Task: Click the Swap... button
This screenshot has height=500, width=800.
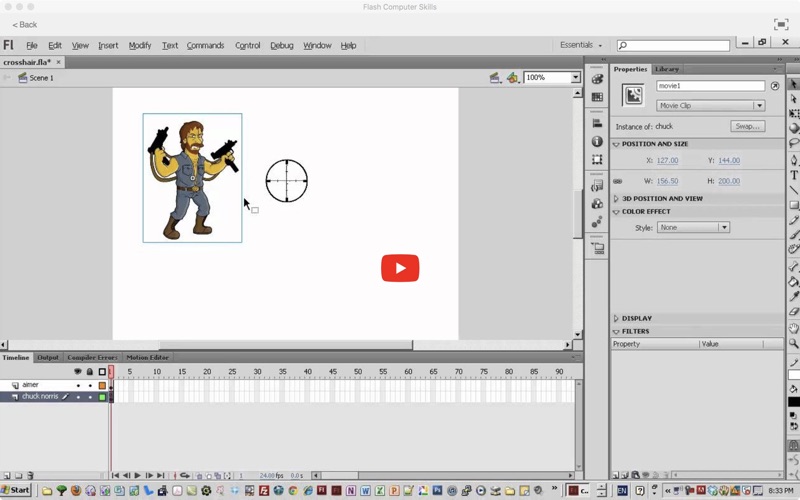Action: (x=747, y=126)
